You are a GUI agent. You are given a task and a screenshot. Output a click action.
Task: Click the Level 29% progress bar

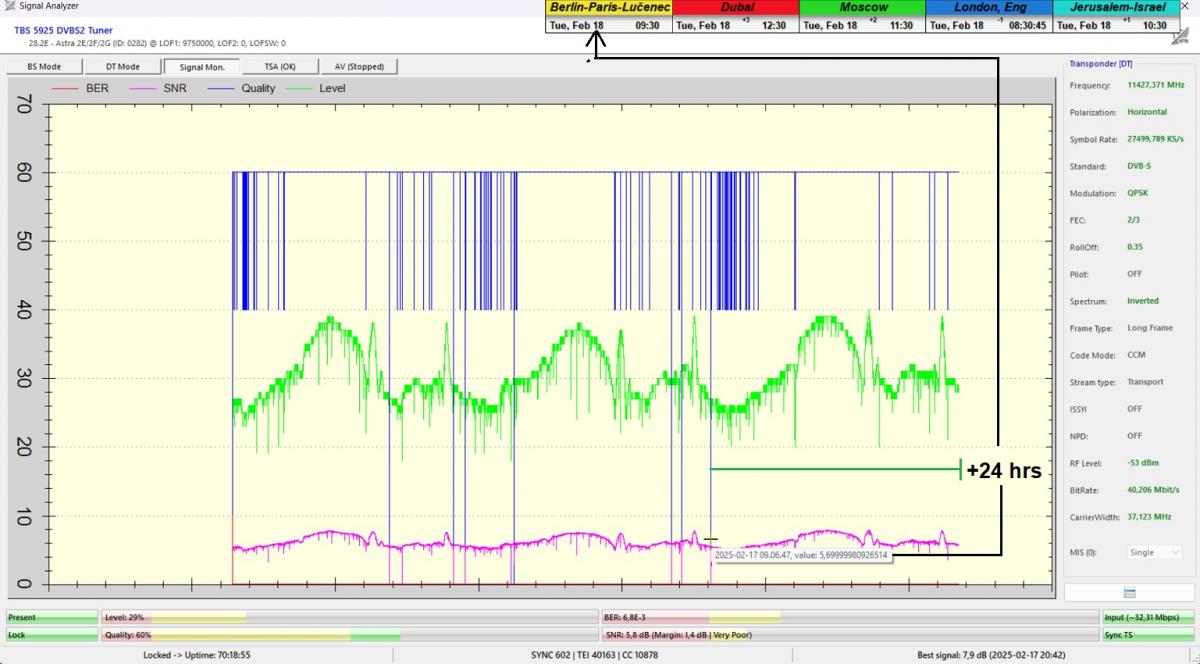(349, 618)
